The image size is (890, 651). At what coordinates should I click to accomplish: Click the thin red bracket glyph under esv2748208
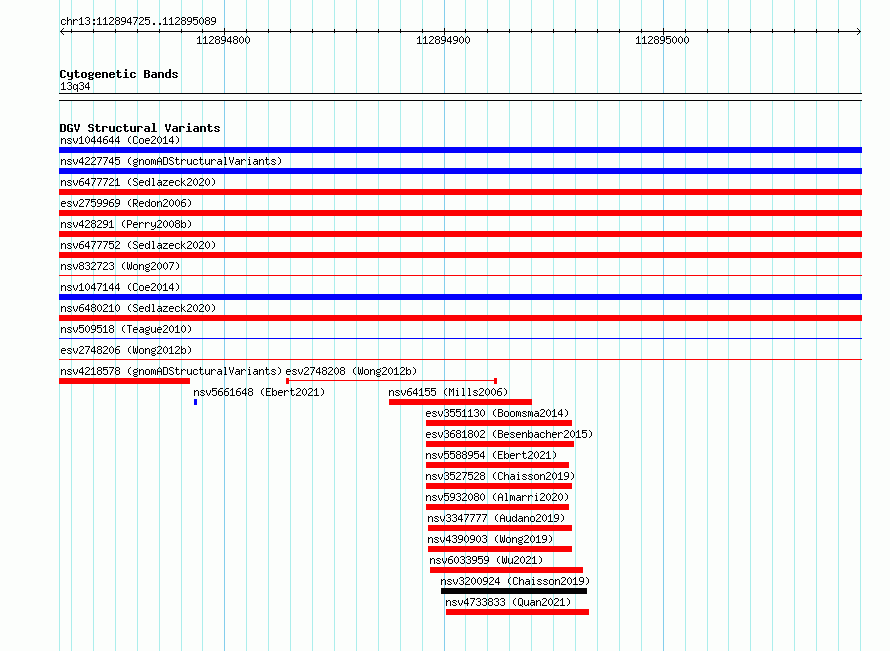[x=392, y=381]
